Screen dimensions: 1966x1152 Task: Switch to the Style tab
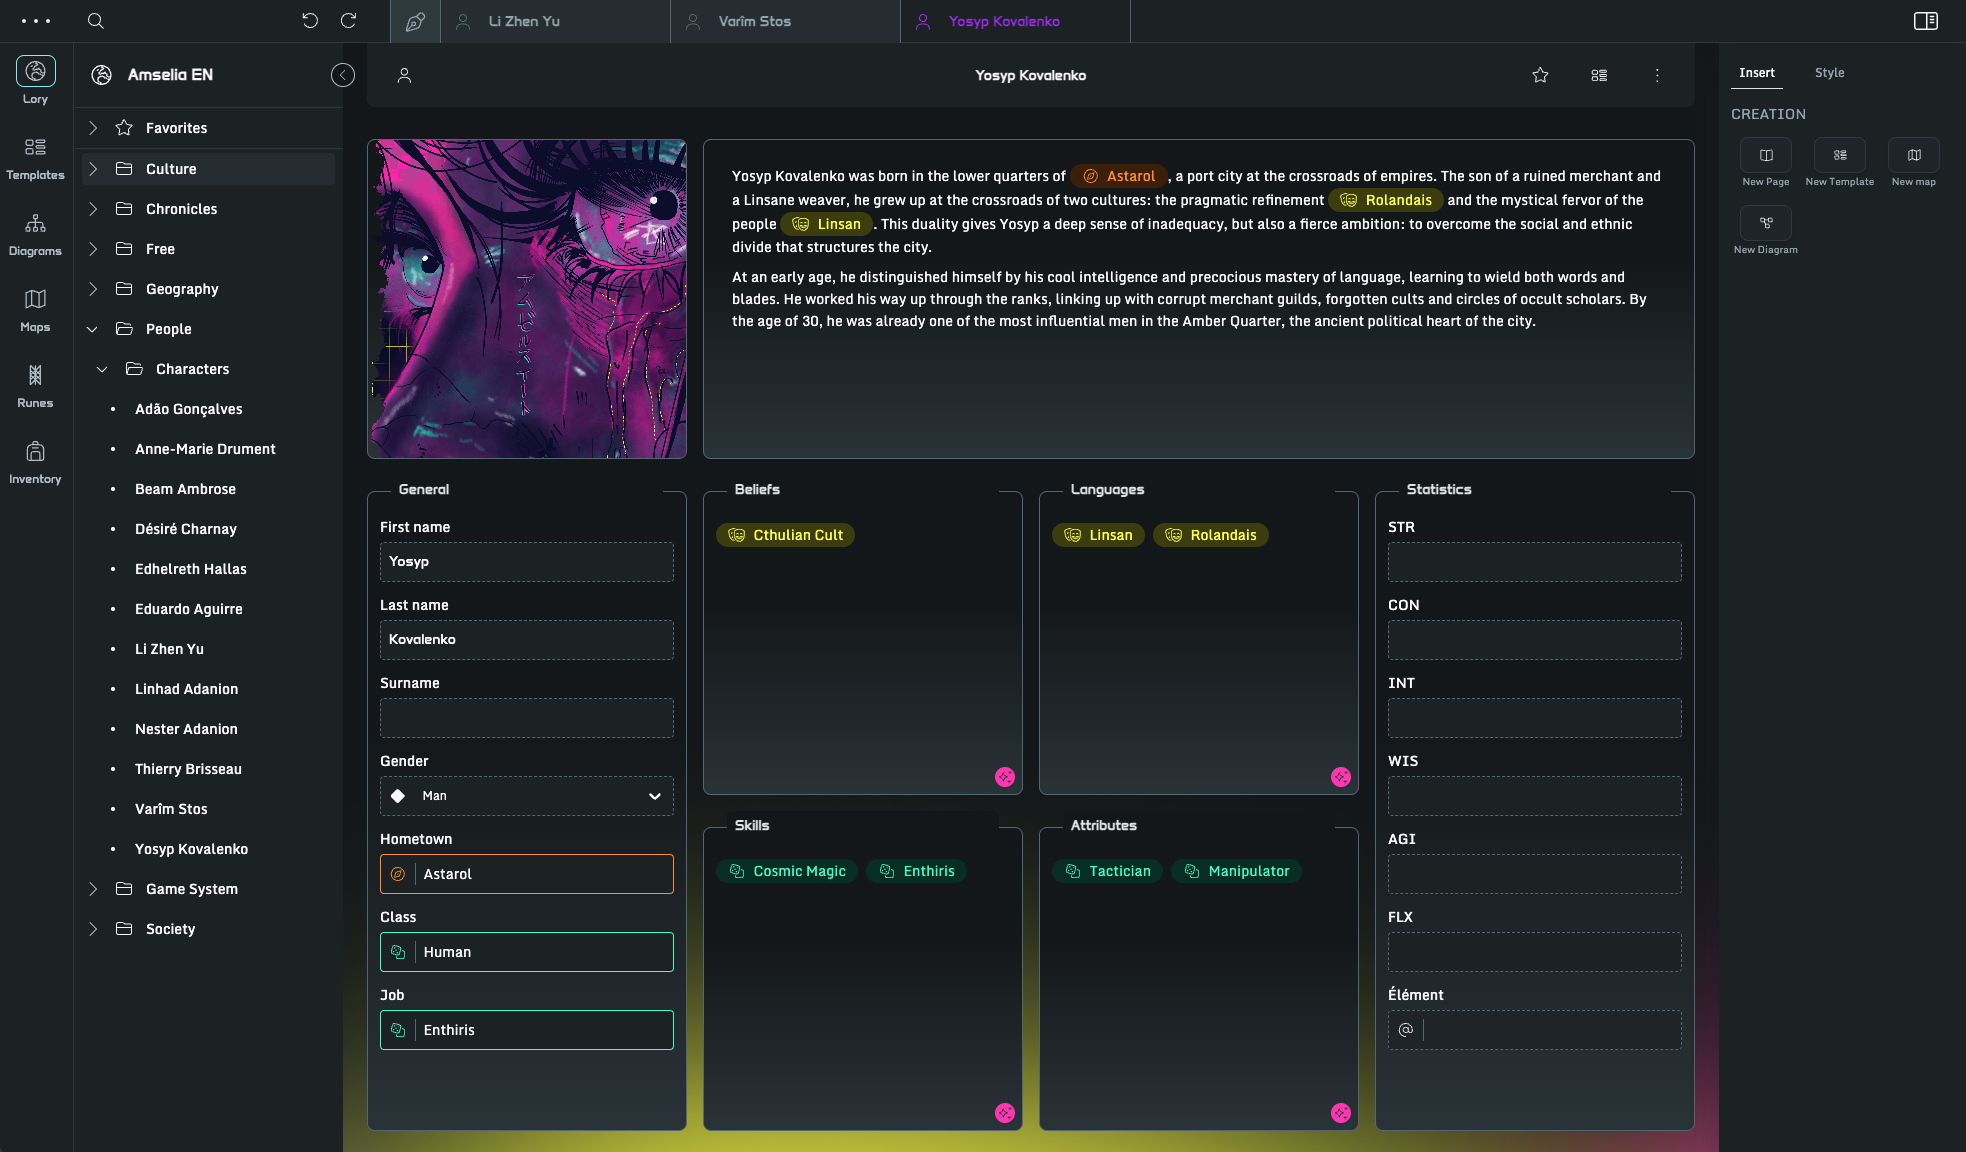[x=1829, y=73]
